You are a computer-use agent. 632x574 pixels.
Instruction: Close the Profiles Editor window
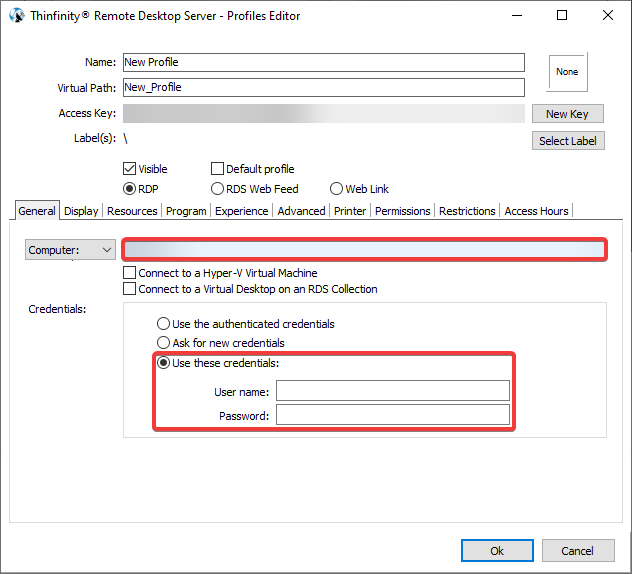[x=608, y=16]
